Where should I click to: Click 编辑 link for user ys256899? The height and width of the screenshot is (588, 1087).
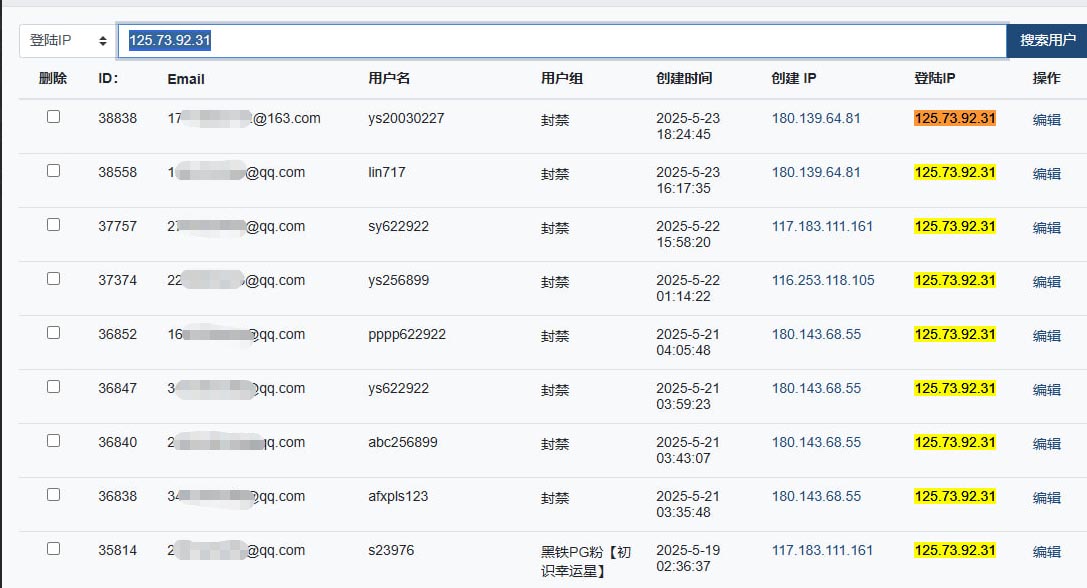click(1046, 282)
